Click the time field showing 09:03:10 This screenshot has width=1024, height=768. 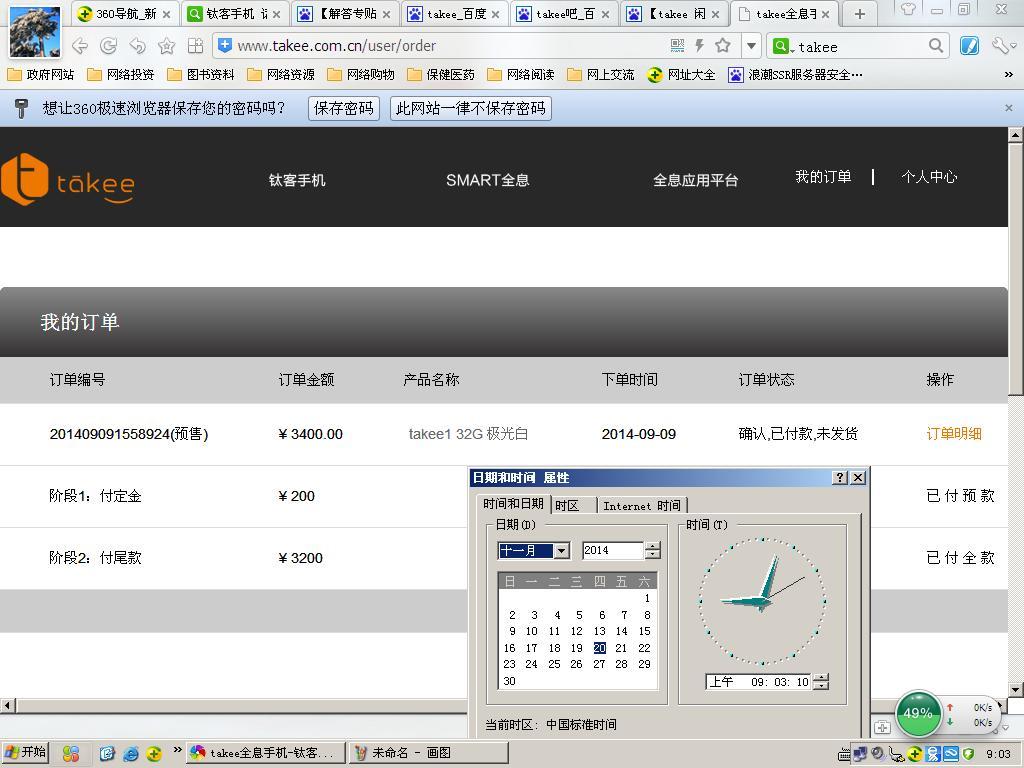[x=760, y=682]
